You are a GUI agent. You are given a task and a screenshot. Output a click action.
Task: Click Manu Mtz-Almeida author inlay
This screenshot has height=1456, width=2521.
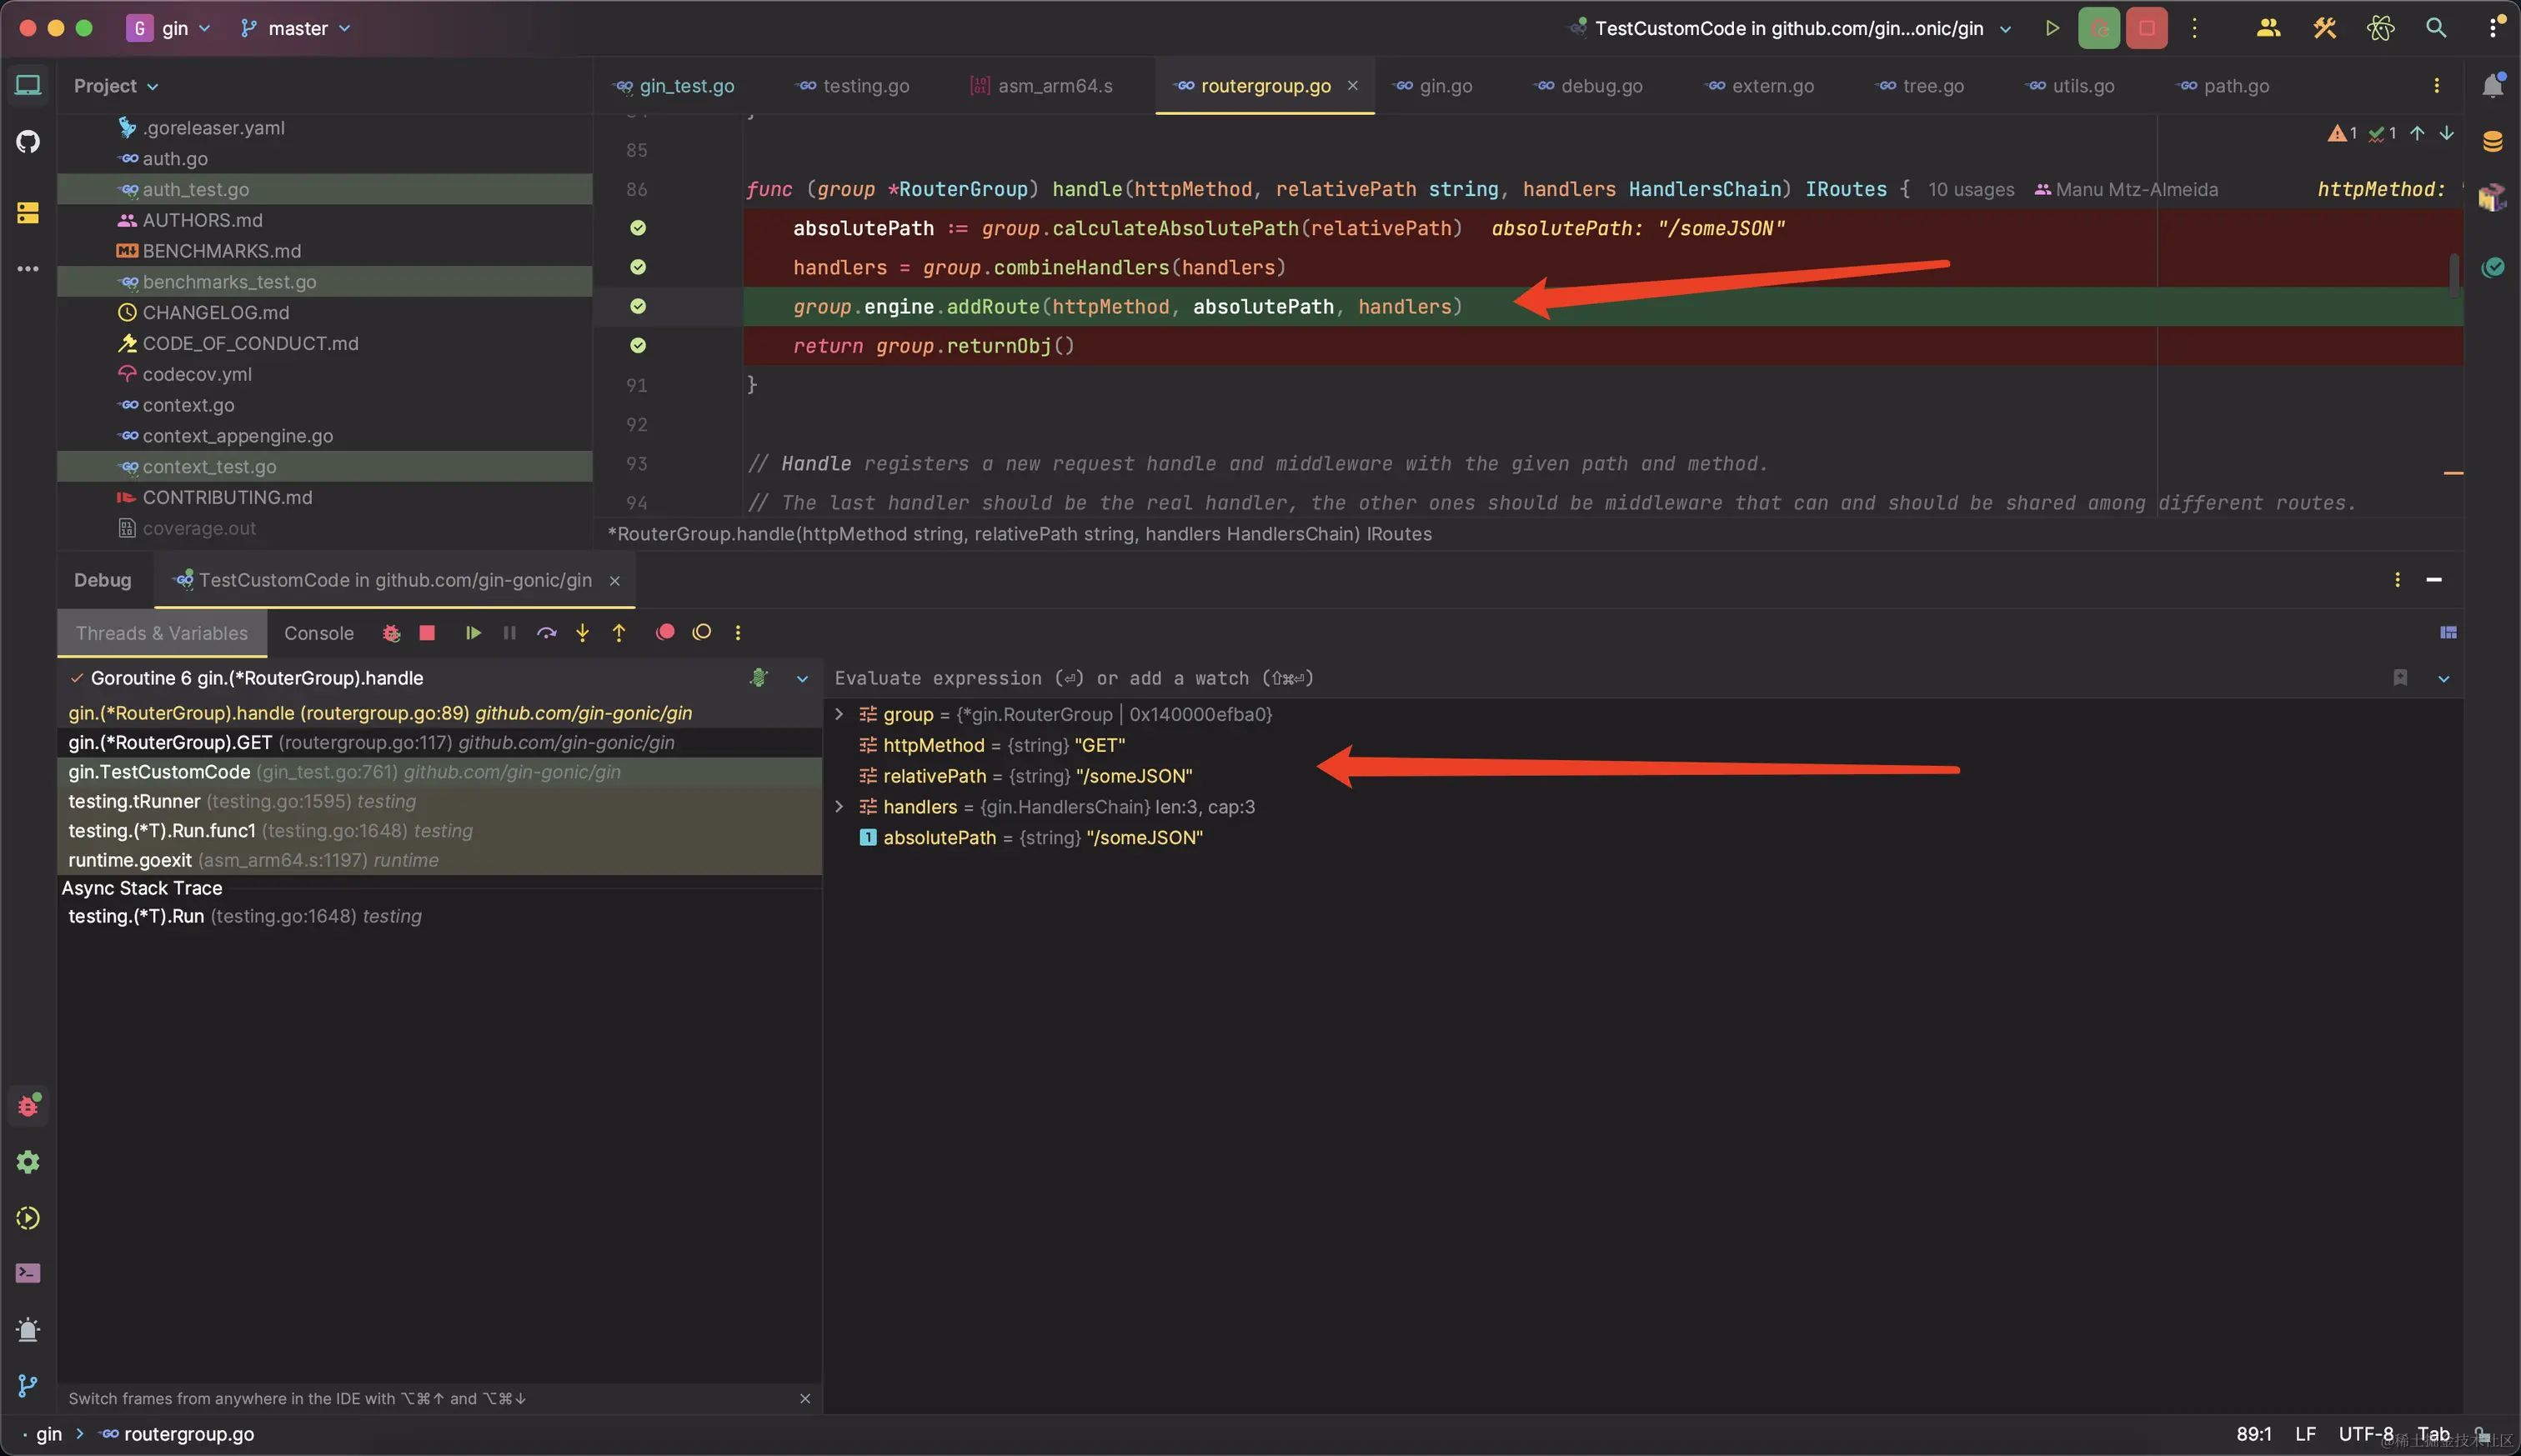(2126, 189)
